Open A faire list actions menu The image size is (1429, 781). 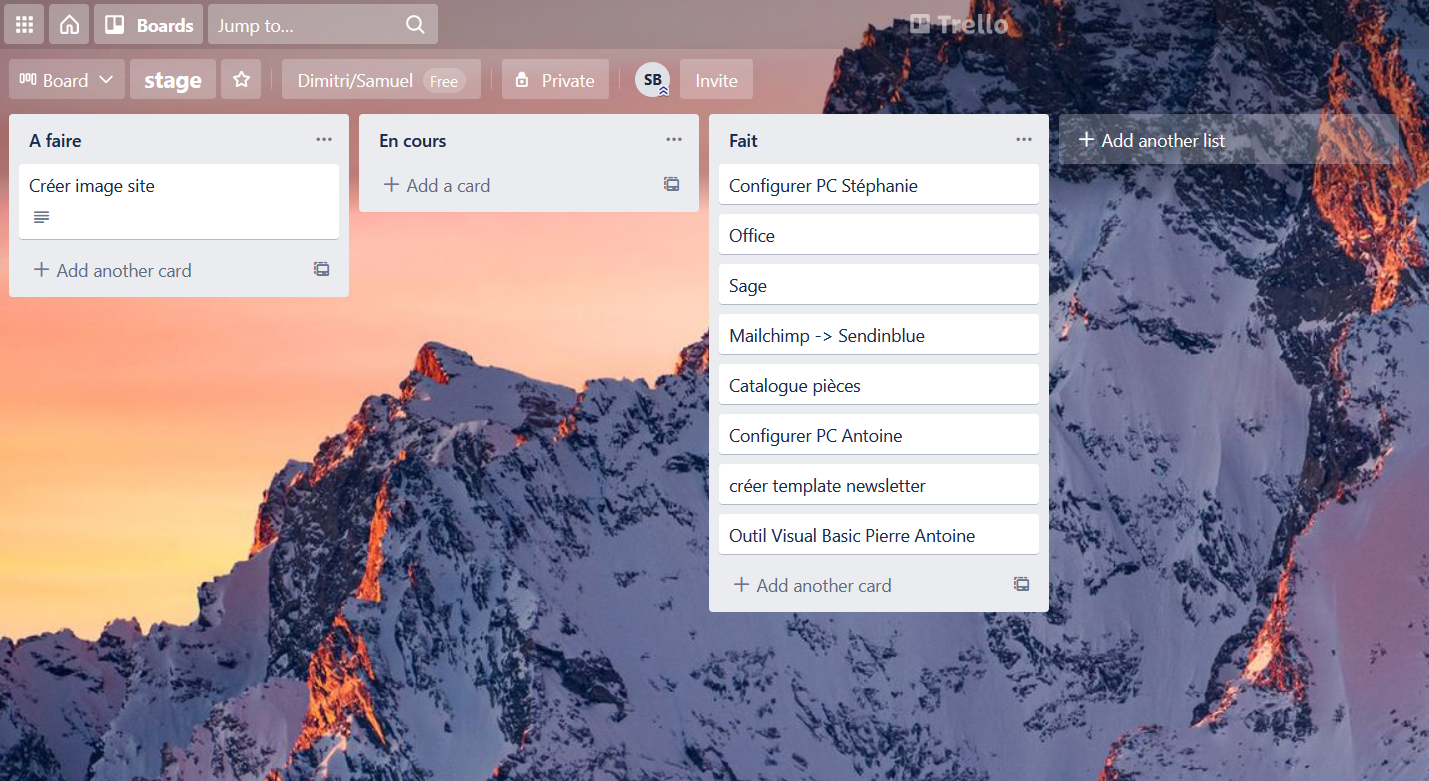(x=324, y=140)
